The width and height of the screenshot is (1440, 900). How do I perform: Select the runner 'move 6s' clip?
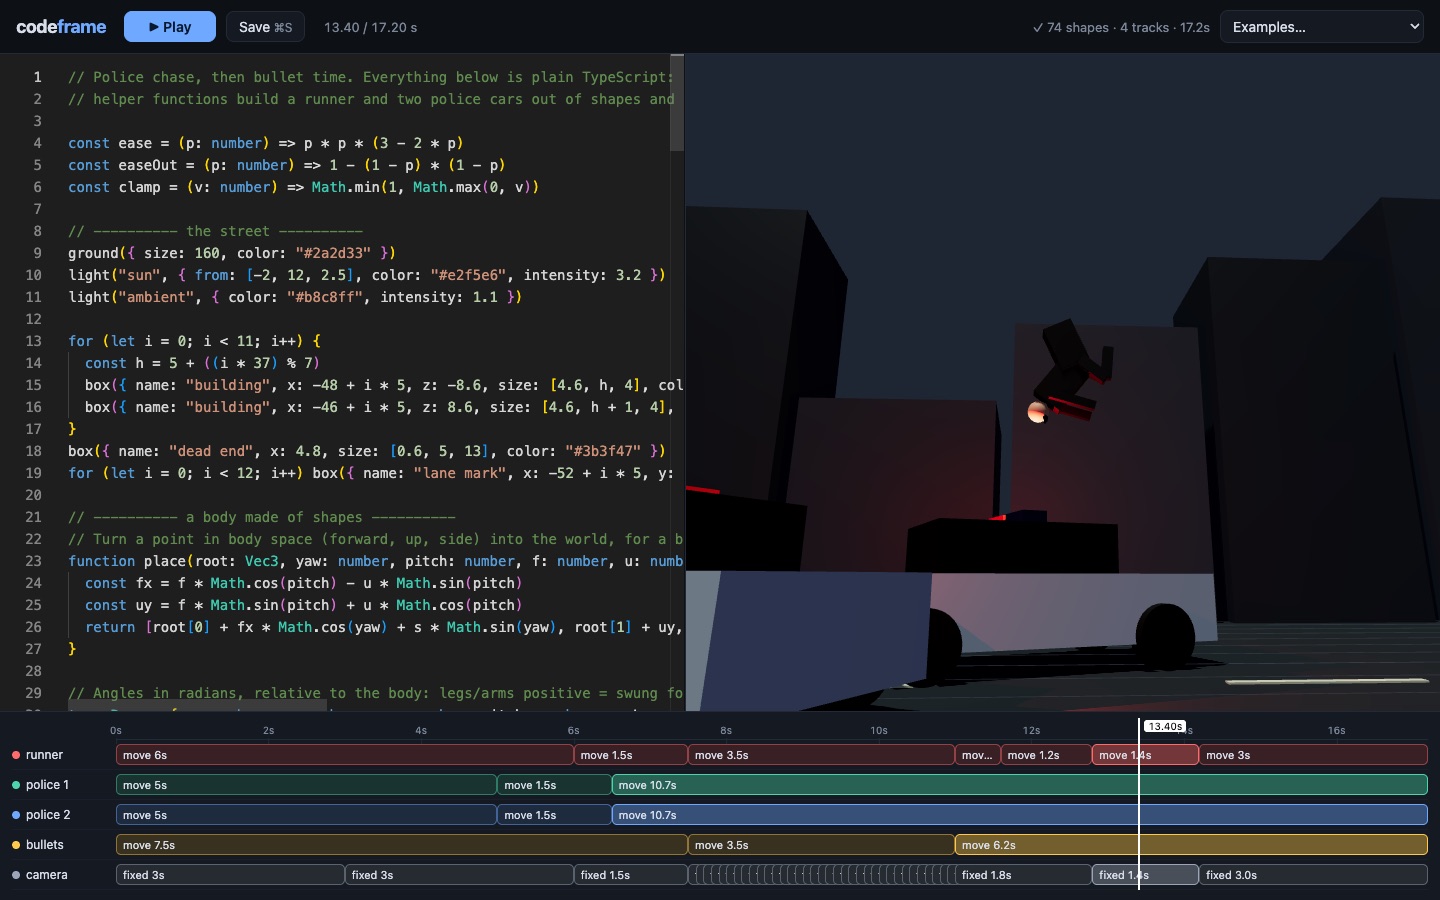(344, 755)
